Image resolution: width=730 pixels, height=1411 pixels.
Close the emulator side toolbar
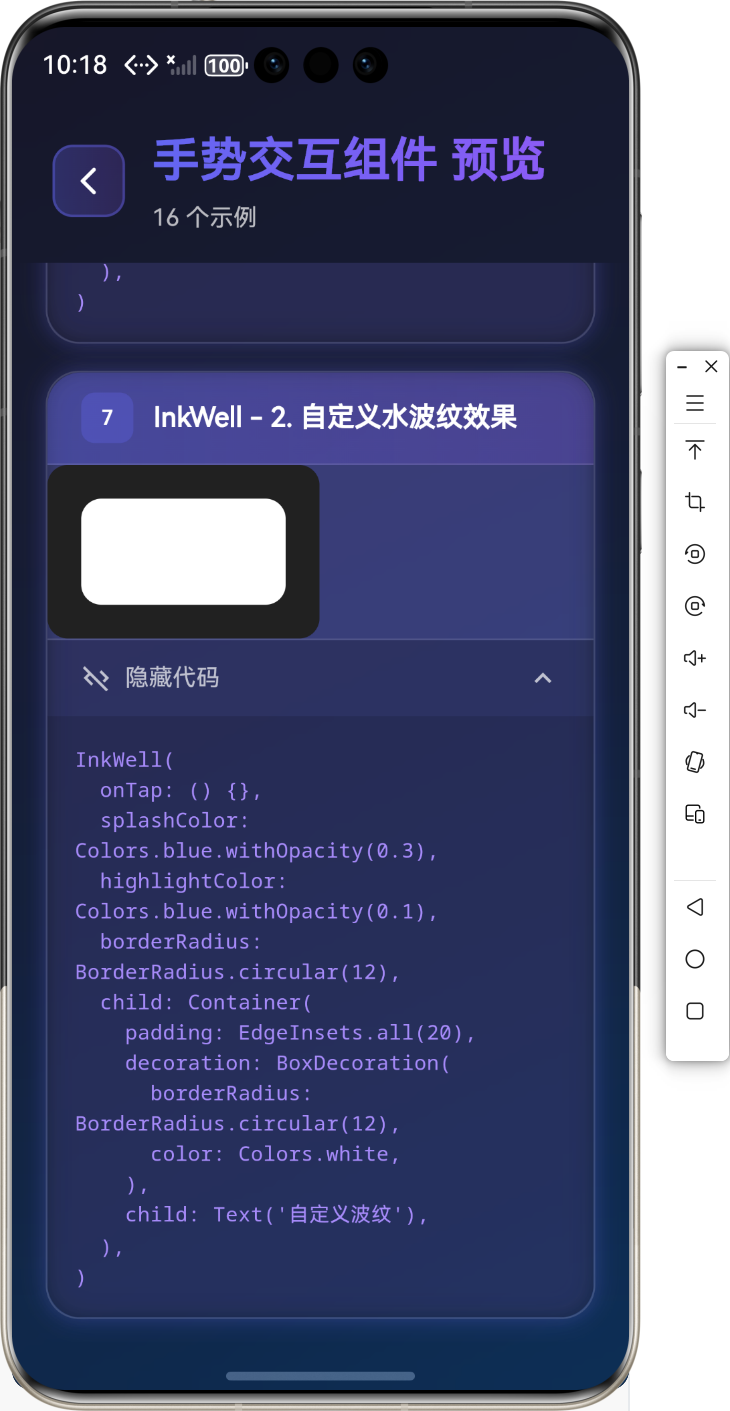pyautogui.click(x=711, y=367)
